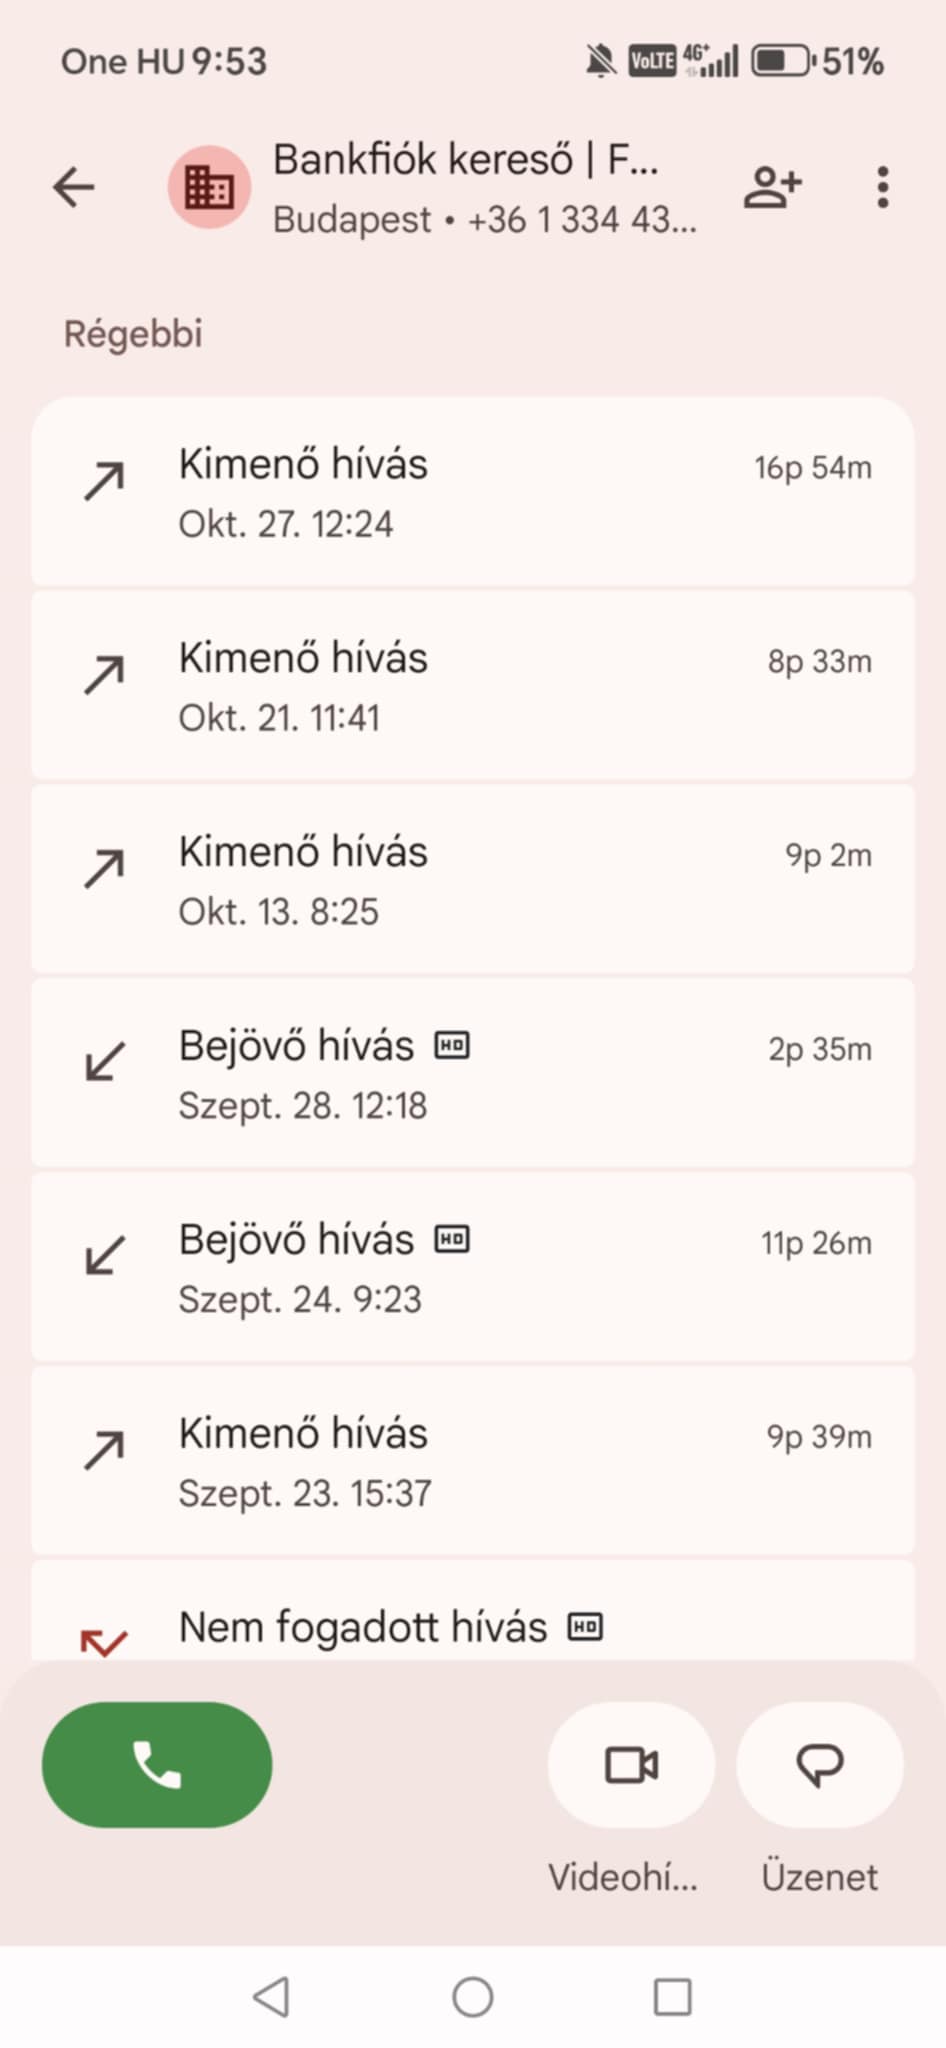Image resolution: width=946 pixels, height=2048 pixels.
Task: Tap the add contact icon
Action: click(x=772, y=187)
